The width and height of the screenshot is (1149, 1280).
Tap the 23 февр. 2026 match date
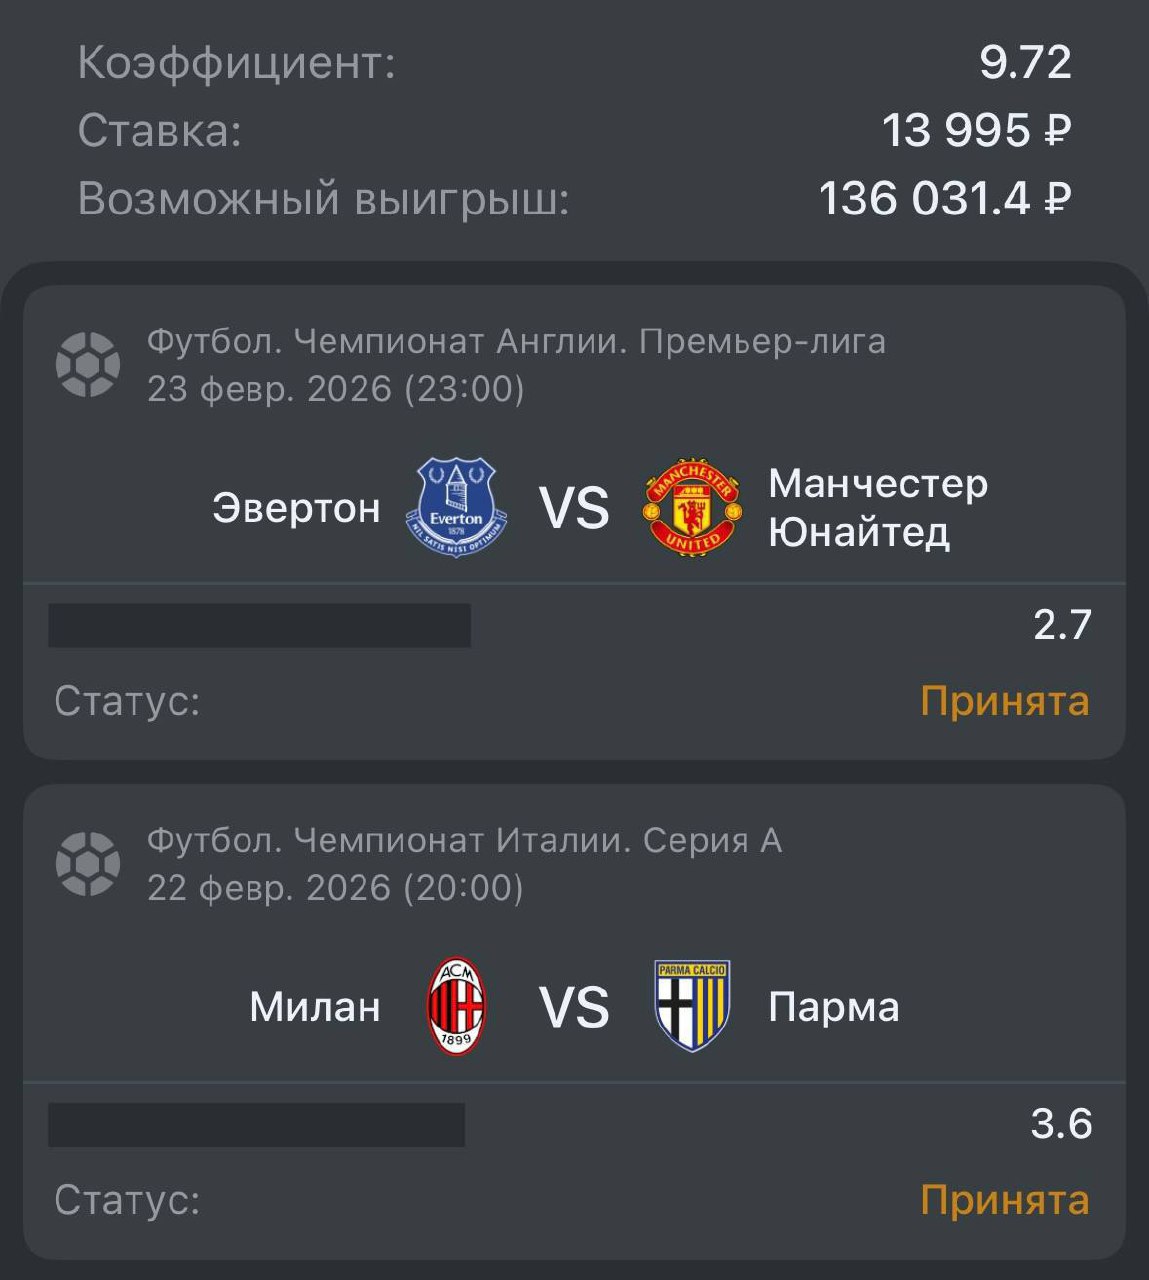(335, 389)
